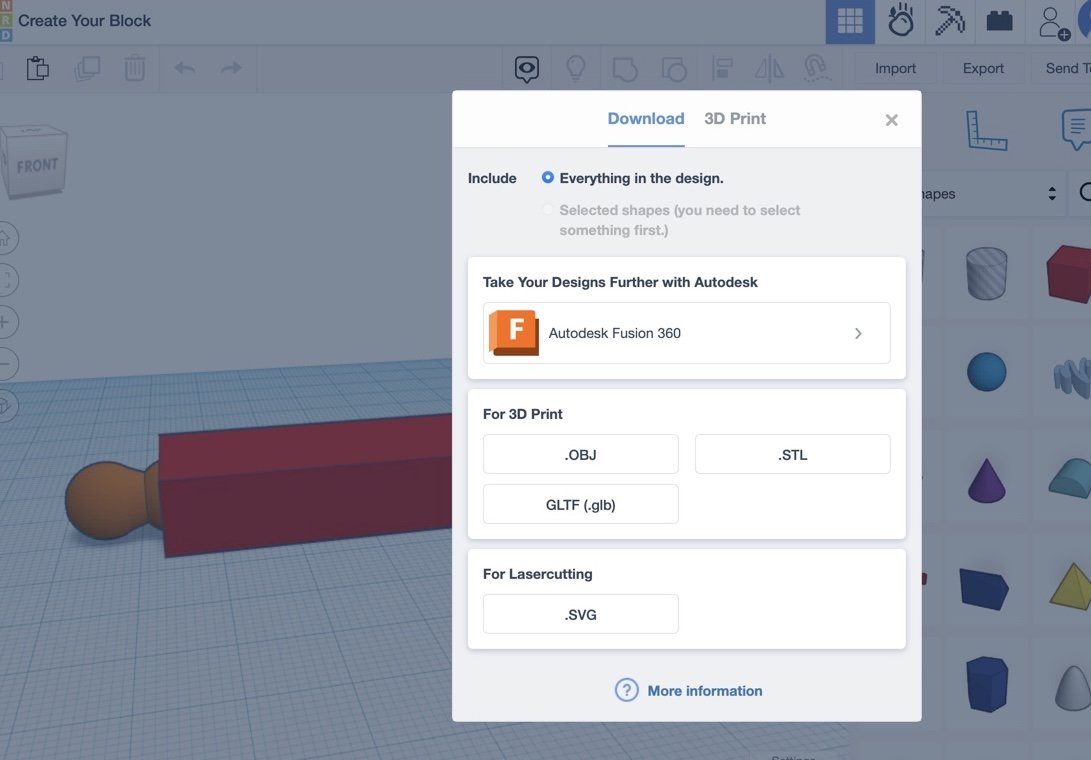The width and height of the screenshot is (1091, 760).
Task: Click the duplicate icon
Action: click(87, 68)
